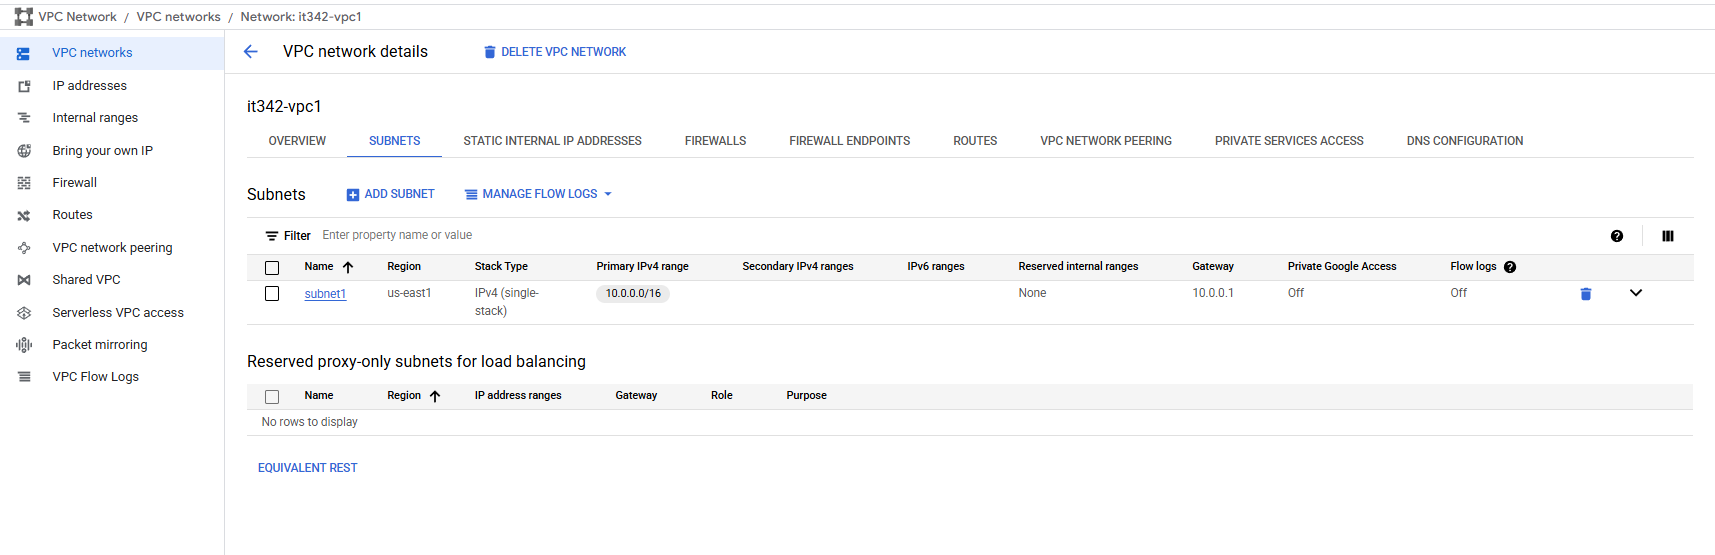Click the filter help question mark icon
Image resolution: width=1715 pixels, height=555 pixels.
(x=1616, y=236)
